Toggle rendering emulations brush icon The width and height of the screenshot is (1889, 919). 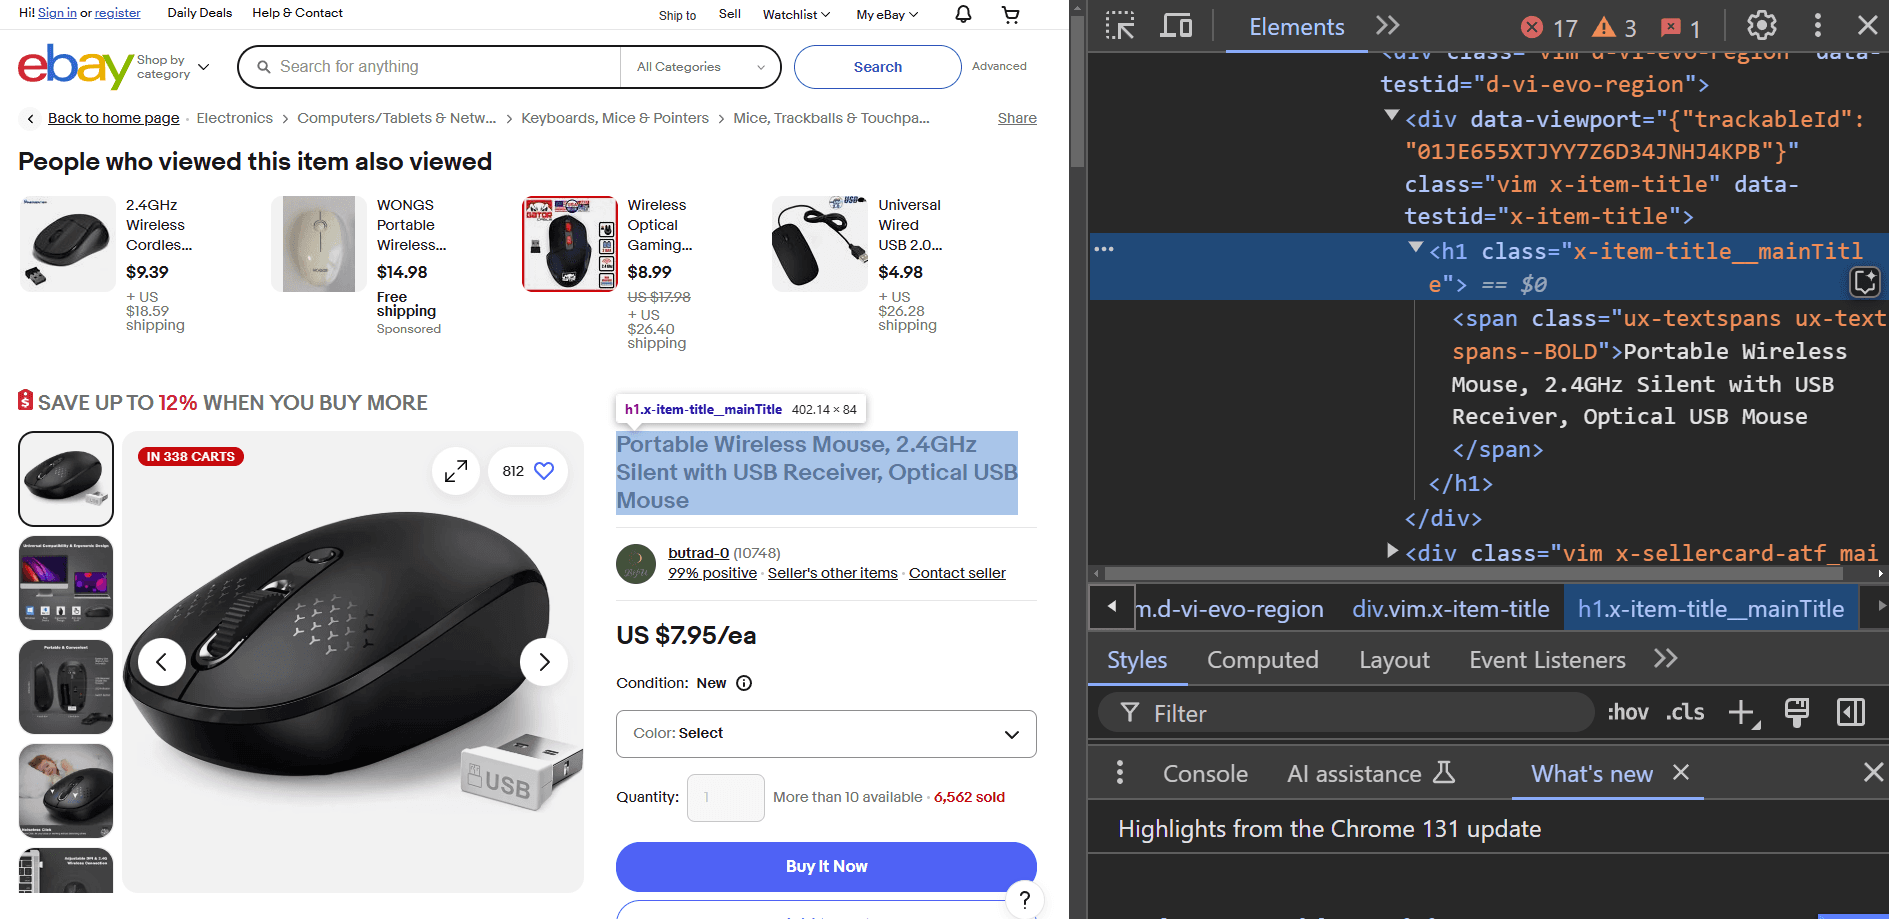1796,713
